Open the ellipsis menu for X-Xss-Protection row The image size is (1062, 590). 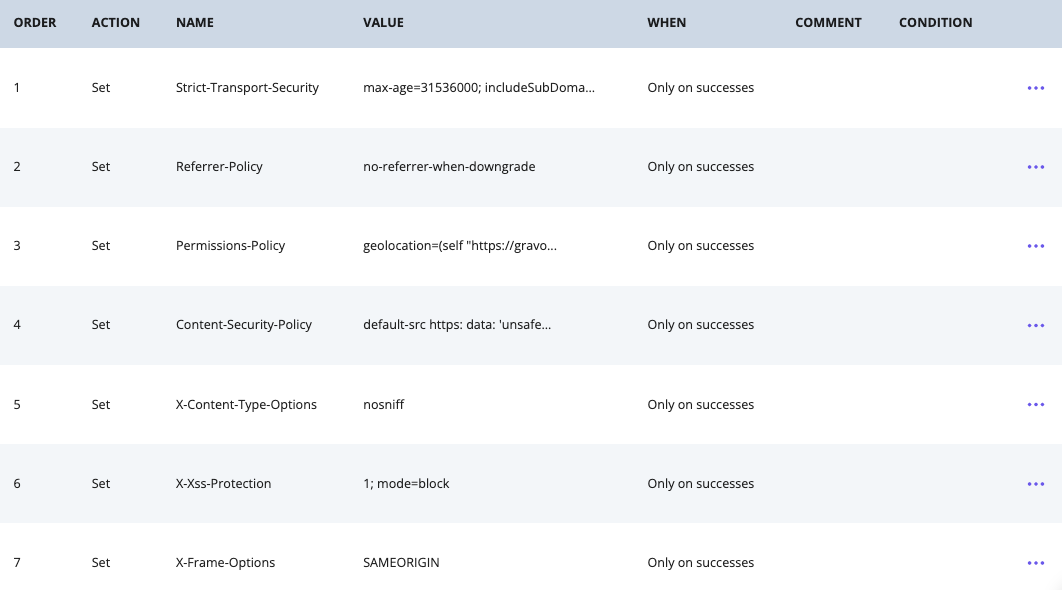(1036, 484)
